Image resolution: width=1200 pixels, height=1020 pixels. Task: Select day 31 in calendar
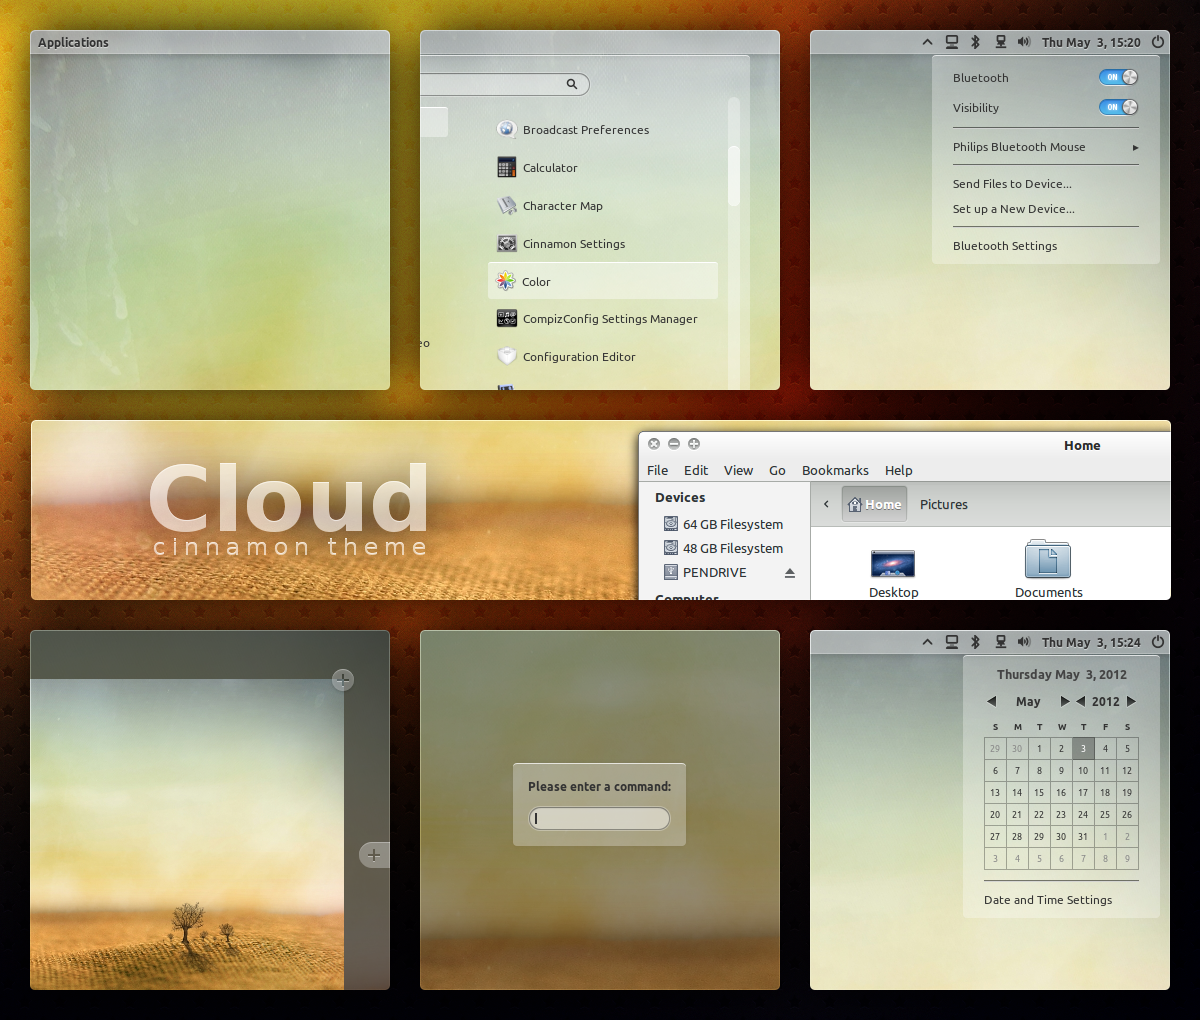click(x=1083, y=836)
